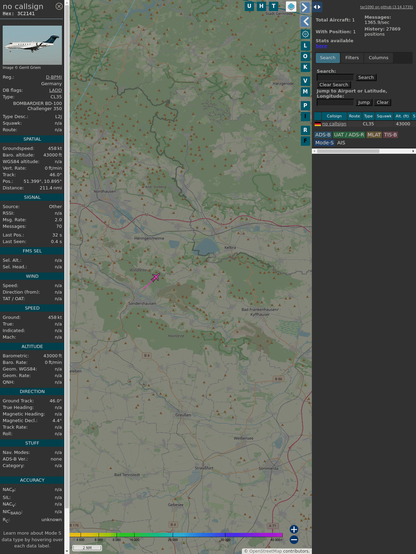Image resolution: width=416 pixels, height=554 pixels.
Task: Toggle the double-arrow sidebar width button
Action: (x=317, y=7)
